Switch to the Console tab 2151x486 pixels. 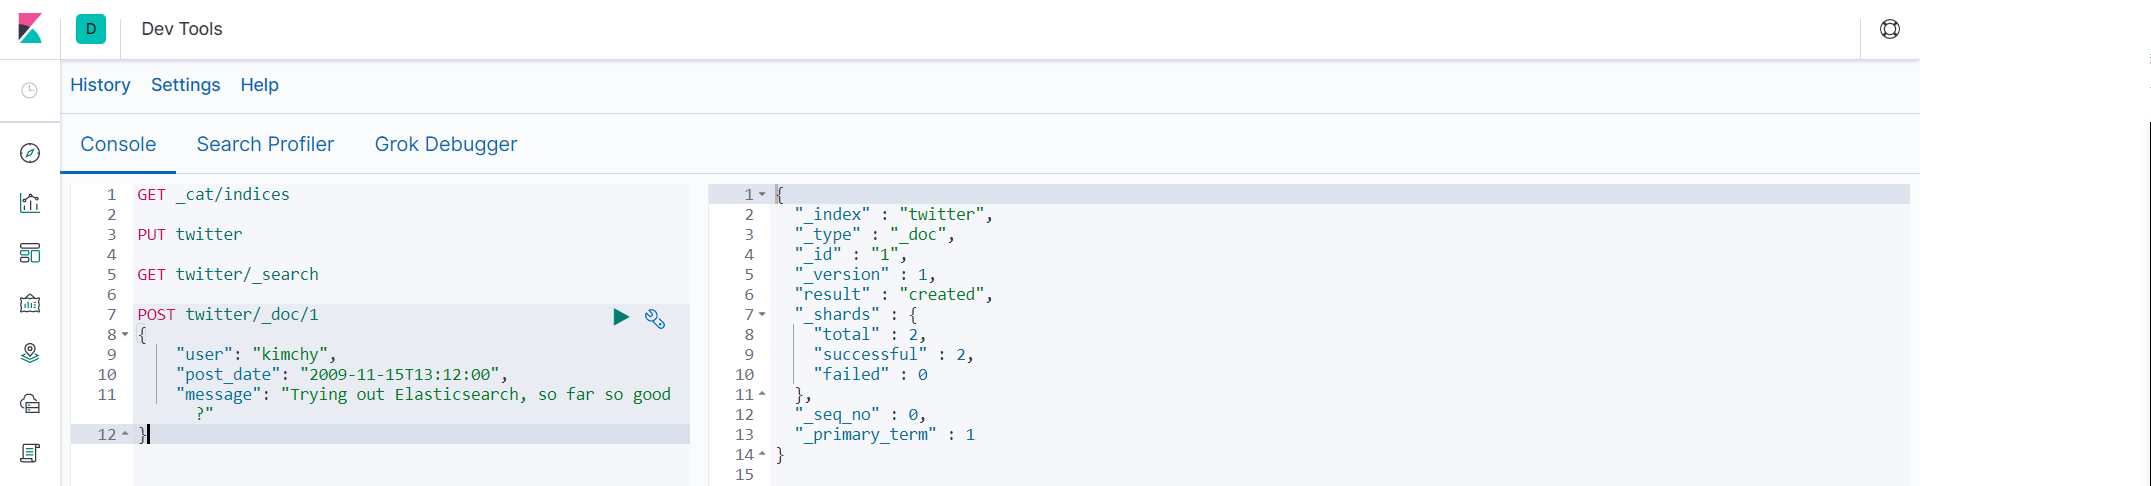pos(118,144)
